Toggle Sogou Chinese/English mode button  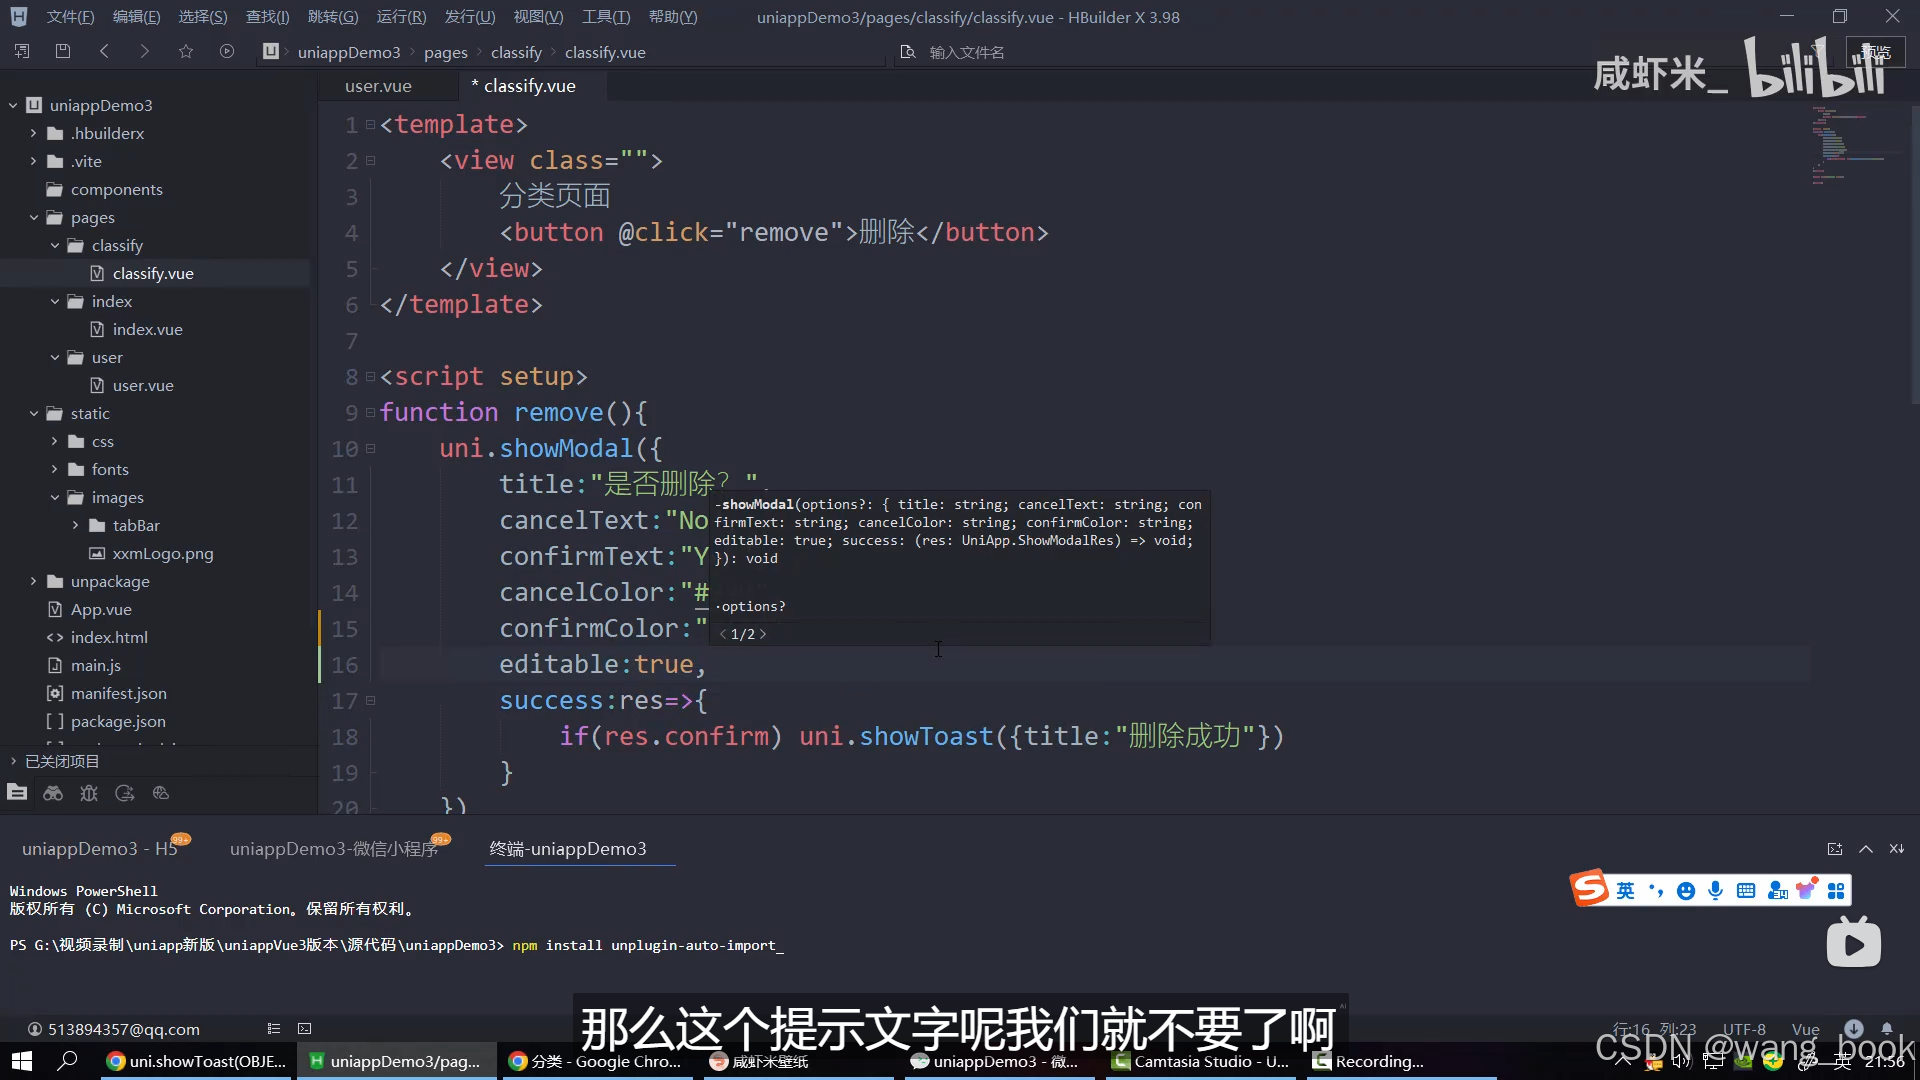[1626, 890]
